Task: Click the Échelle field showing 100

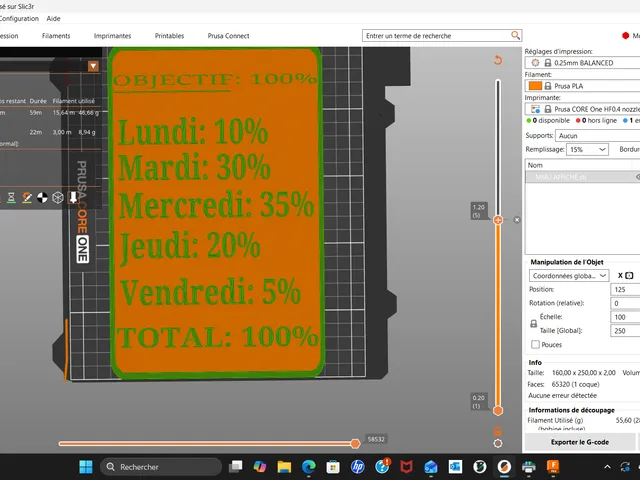Action: coord(625,317)
